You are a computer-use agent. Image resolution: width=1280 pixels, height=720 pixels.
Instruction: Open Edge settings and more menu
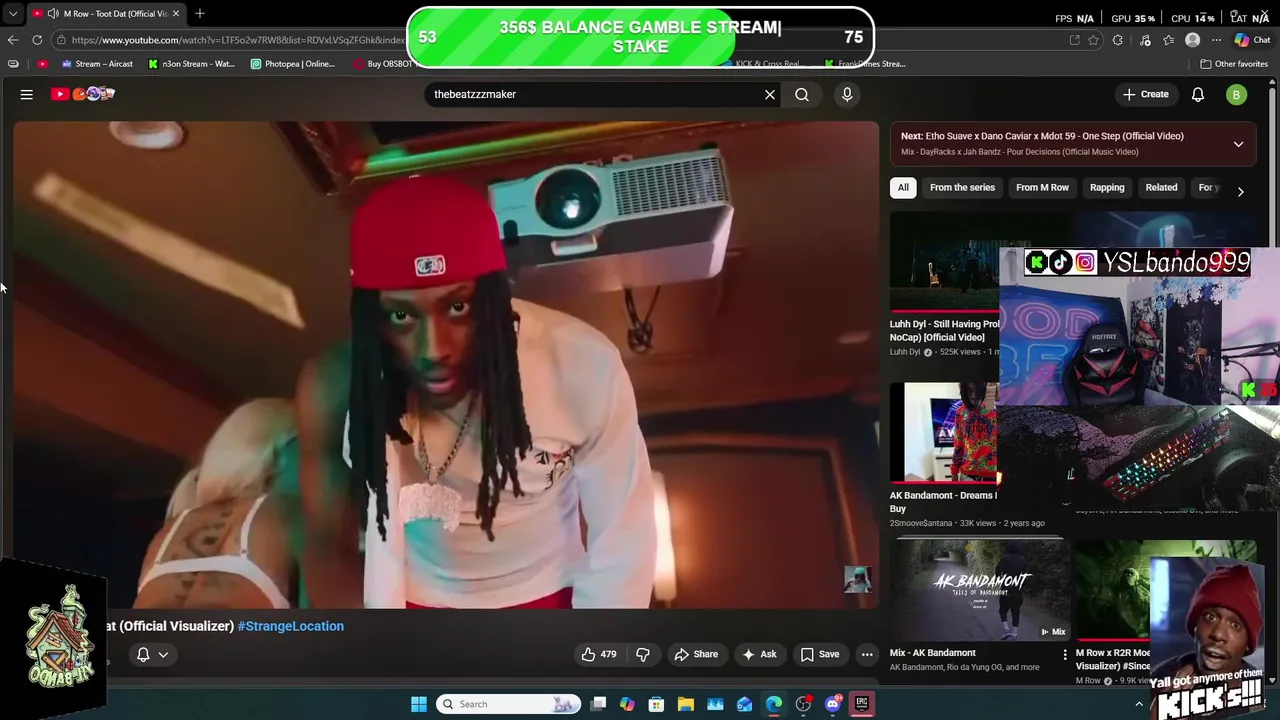coord(1216,40)
